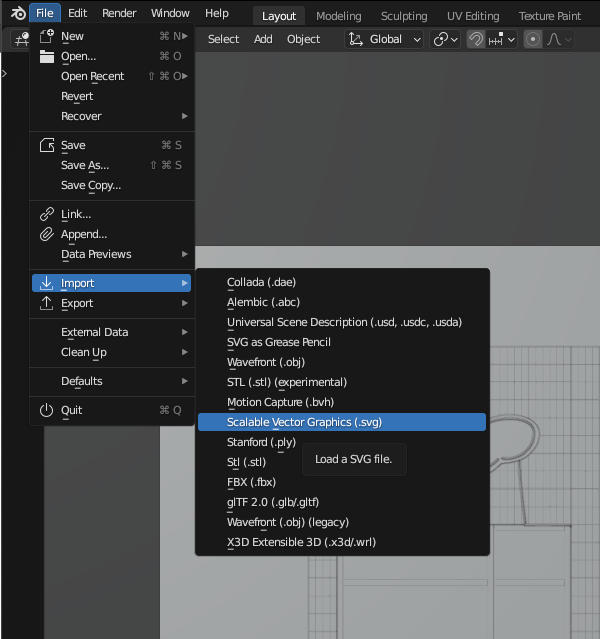The image size is (600, 639).
Task: Expand the Defaults submenu
Action: (x=111, y=381)
